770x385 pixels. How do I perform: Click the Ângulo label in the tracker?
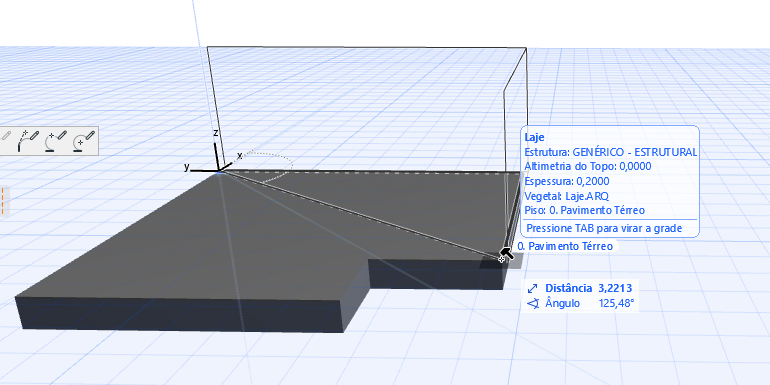[x=562, y=303]
